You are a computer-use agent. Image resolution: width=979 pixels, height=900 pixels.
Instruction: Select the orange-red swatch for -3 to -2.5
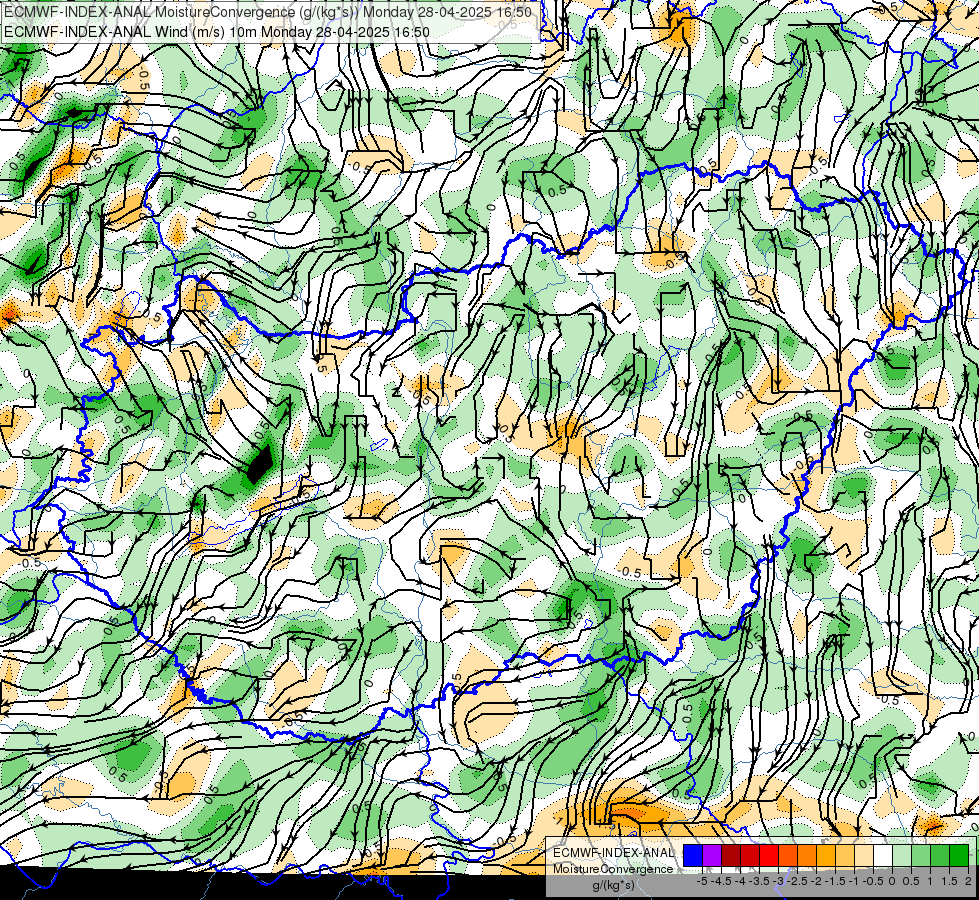point(788,856)
